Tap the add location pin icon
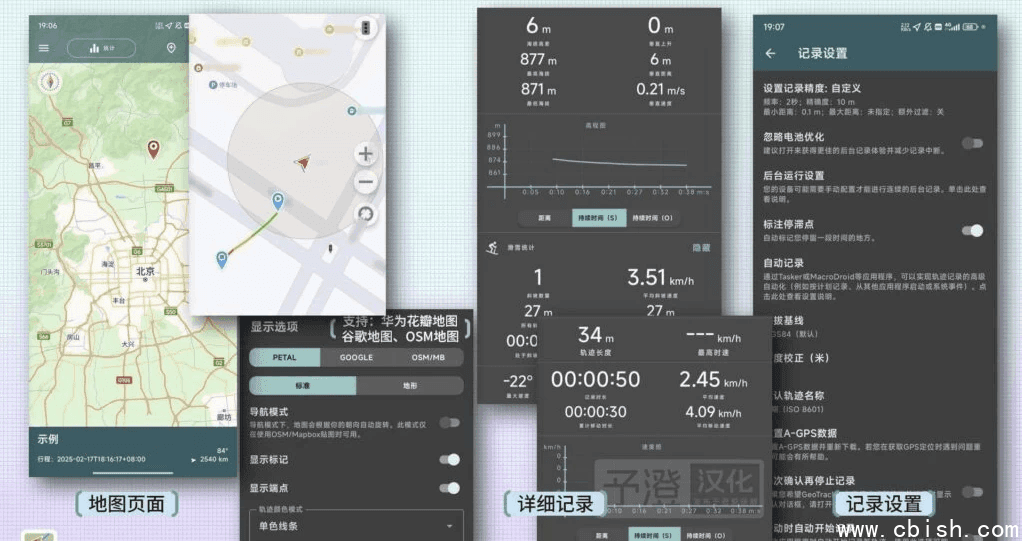The height and width of the screenshot is (541, 1022). point(171,48)
